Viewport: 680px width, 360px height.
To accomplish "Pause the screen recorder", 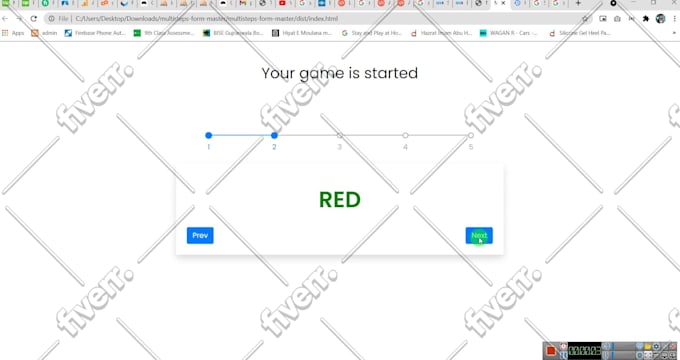I will pyautogui.click(x=563, y=355).
